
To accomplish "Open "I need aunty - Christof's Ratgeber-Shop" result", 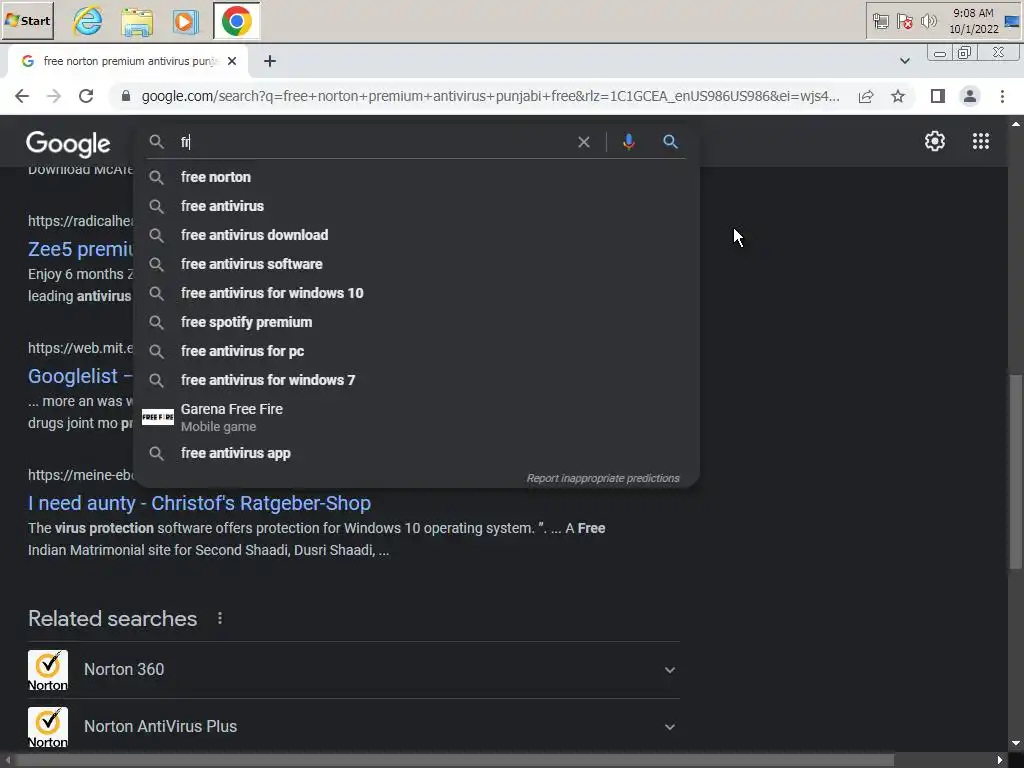I will 199,503.
